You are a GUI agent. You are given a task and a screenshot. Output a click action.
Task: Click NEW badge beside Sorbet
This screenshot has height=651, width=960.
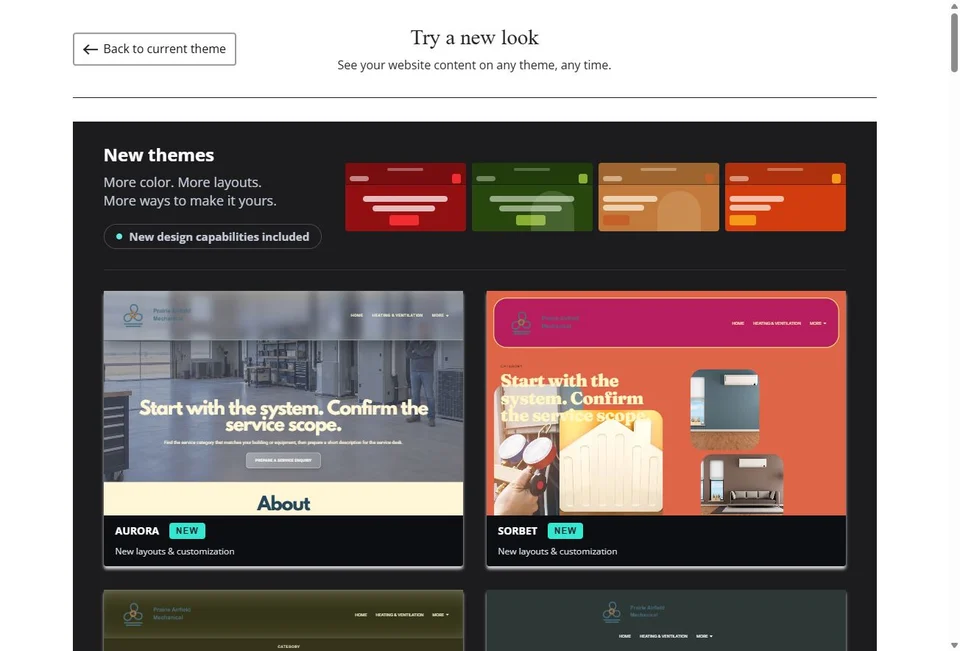tap(565, 531)
